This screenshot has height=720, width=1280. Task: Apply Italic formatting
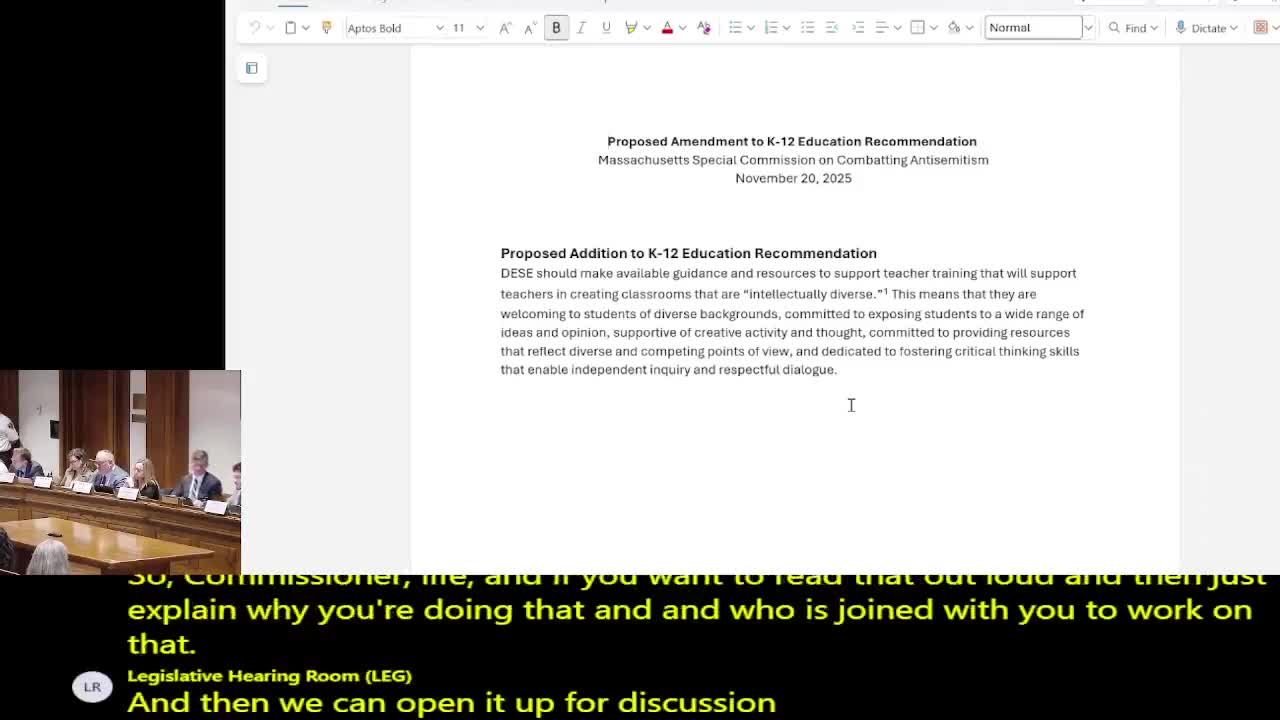[581, 27]
